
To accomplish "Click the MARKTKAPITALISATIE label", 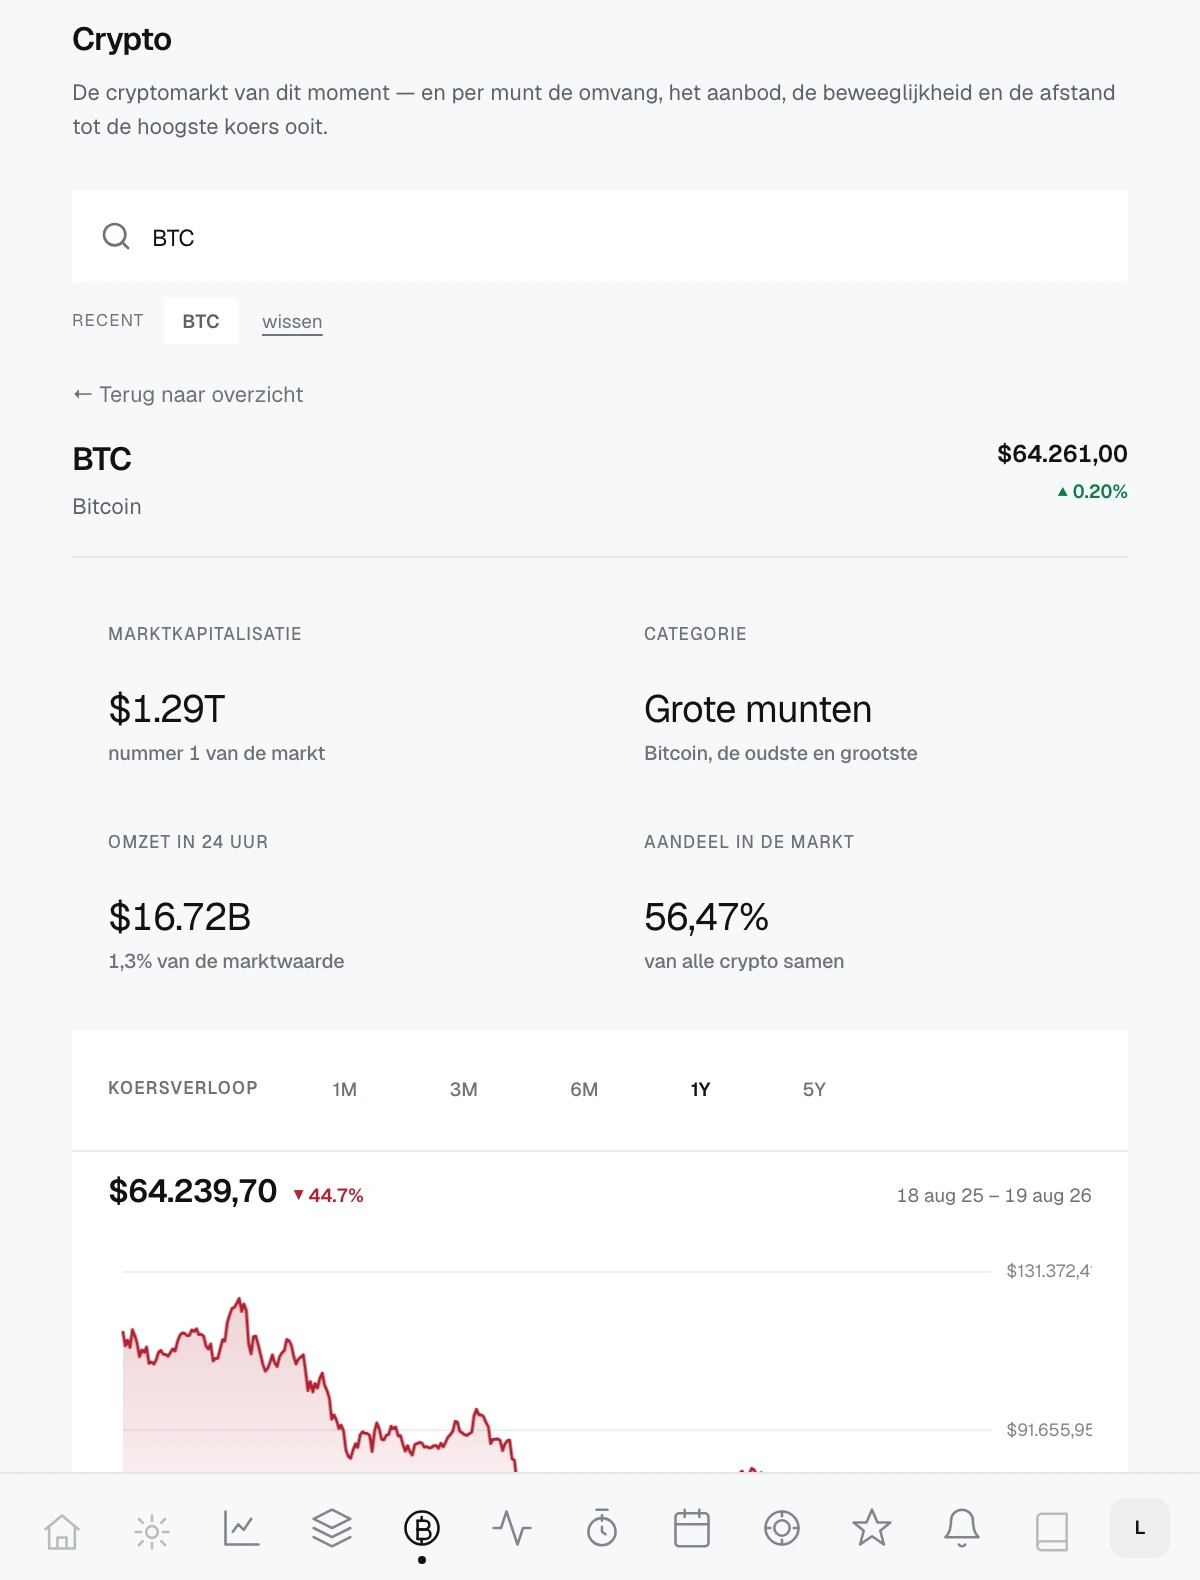I will pos(205,634).
